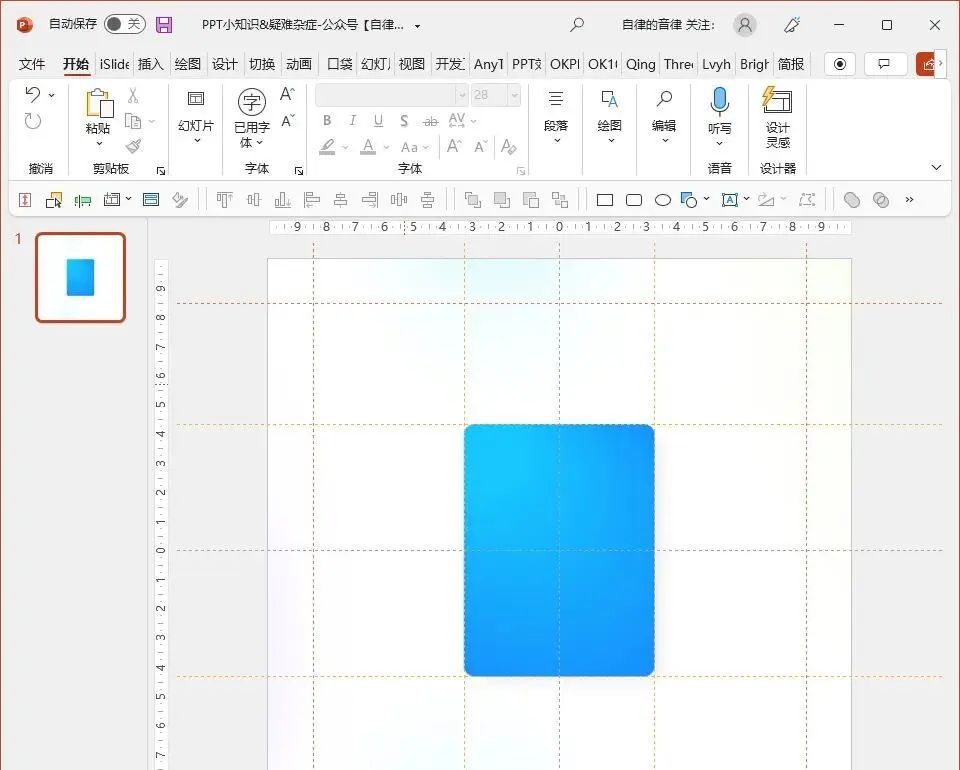Click the align top icon in quick toolbar
The height and width of the screenshot is (770, 960).
click(x=224, y=200)
